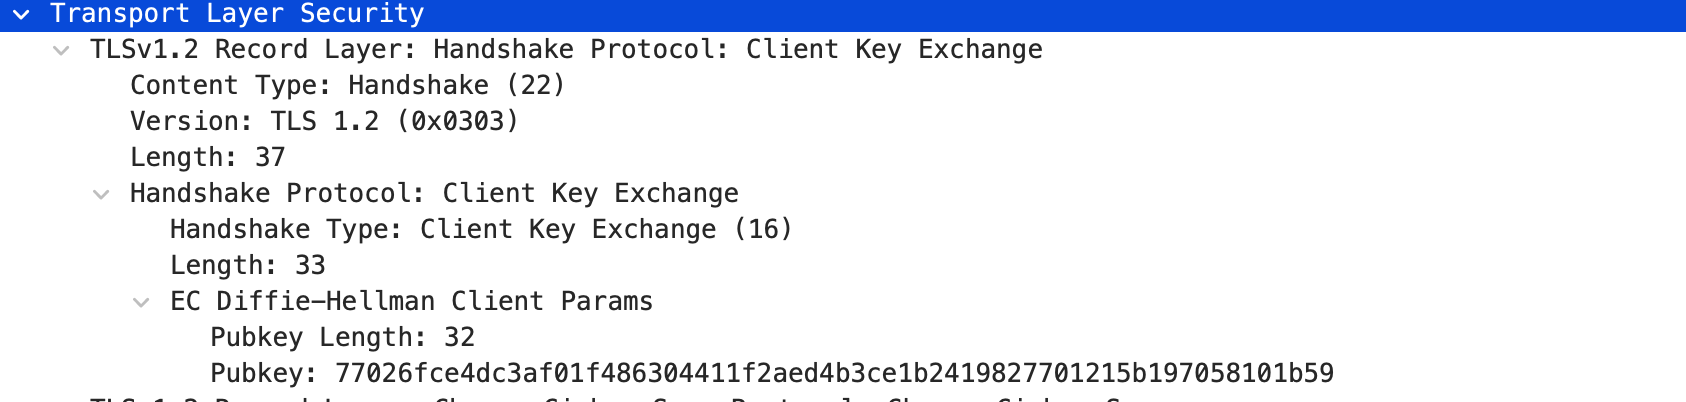The image size is (1686, 402).
Task: Highlight Handshake Protocol: Client Key Exchange row
Action: click(434, 194)
